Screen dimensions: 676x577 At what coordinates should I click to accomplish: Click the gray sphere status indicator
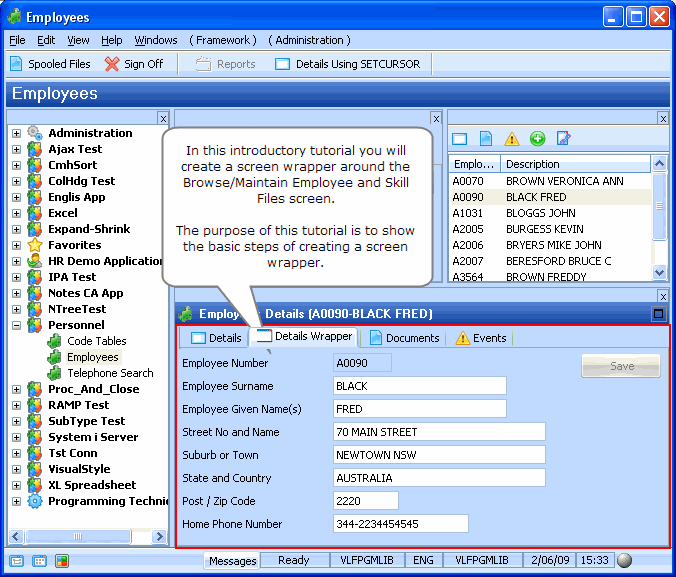[x=624, y=561]
